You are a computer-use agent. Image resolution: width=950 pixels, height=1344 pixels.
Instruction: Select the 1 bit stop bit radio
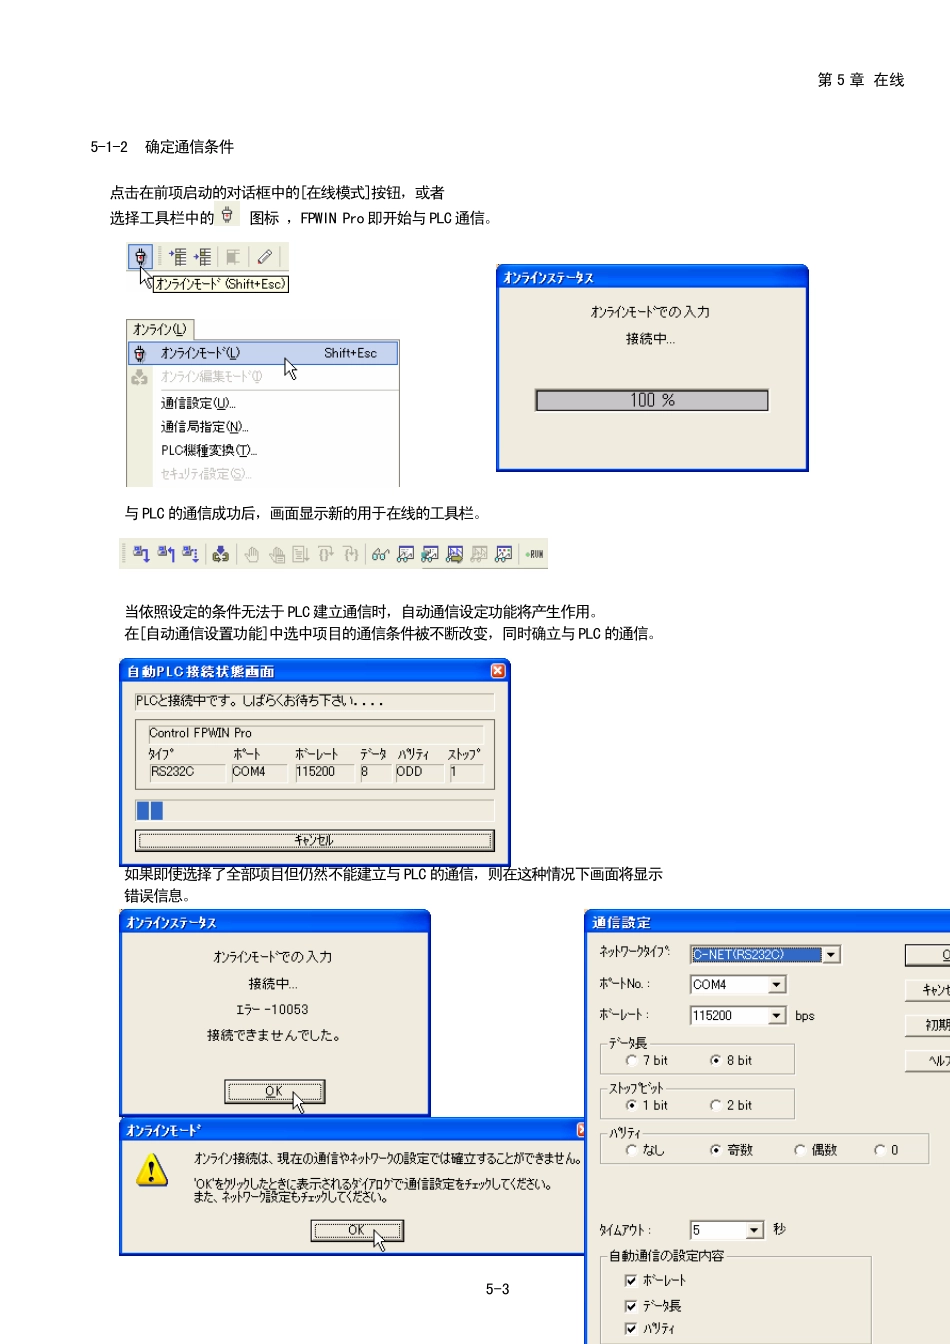(x=631, y=1105)
